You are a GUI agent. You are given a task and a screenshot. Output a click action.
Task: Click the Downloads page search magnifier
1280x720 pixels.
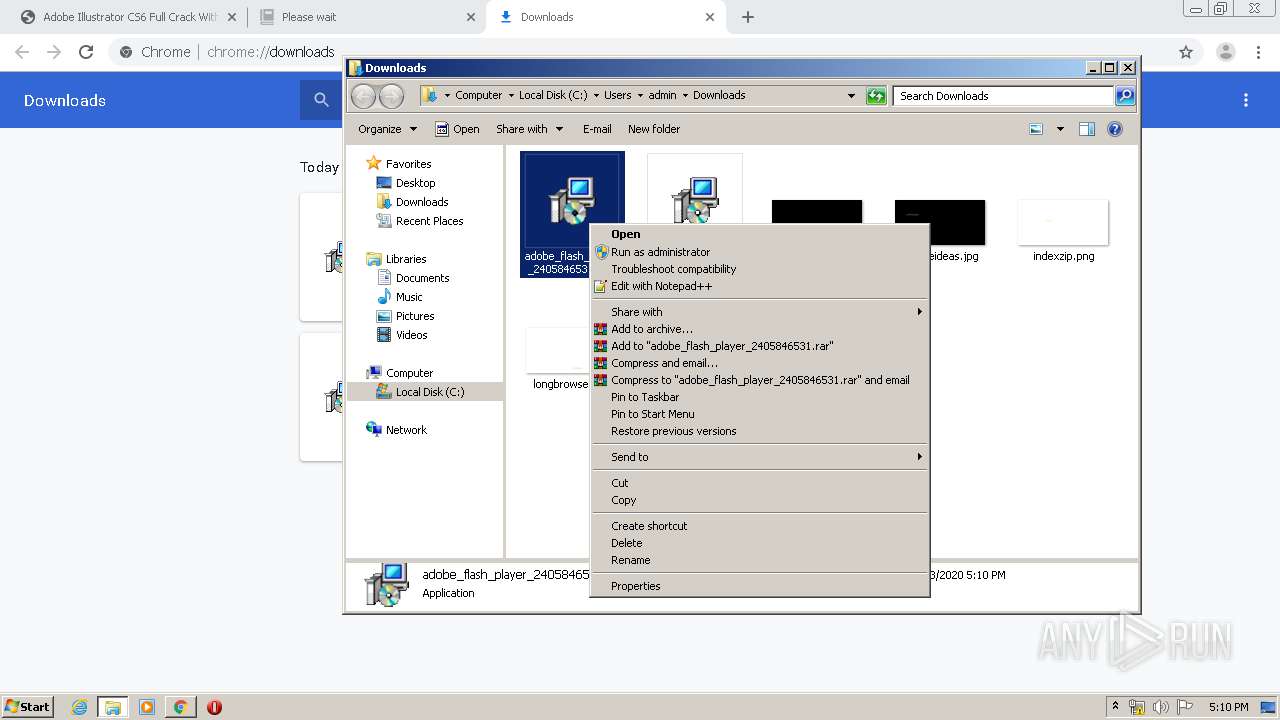(x=321, y=100)
